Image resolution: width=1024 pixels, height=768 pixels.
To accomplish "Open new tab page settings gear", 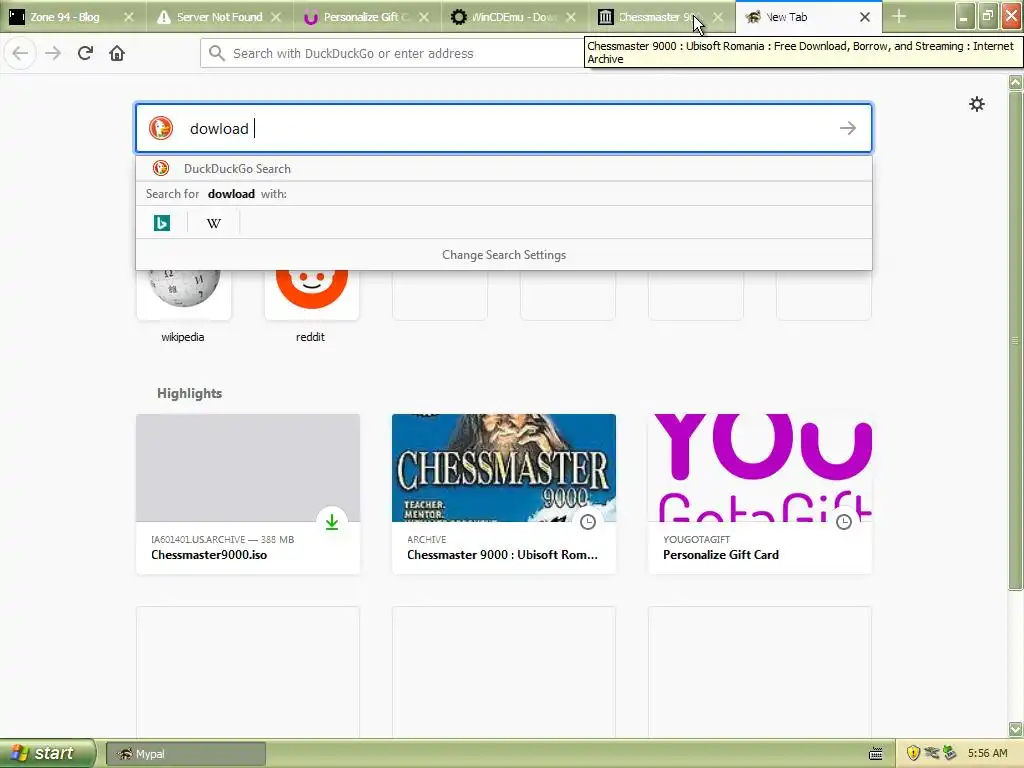I will click(x=977, y=104).
